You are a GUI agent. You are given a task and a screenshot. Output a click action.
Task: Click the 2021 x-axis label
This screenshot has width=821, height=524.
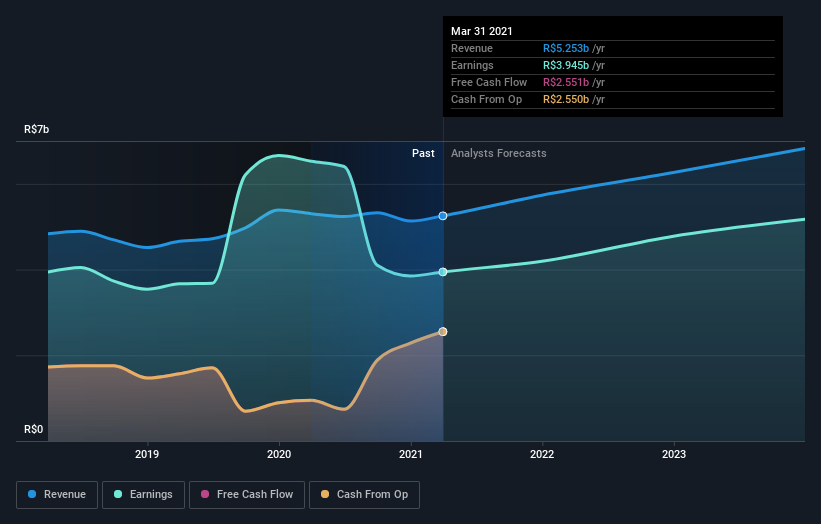[410, 454]
